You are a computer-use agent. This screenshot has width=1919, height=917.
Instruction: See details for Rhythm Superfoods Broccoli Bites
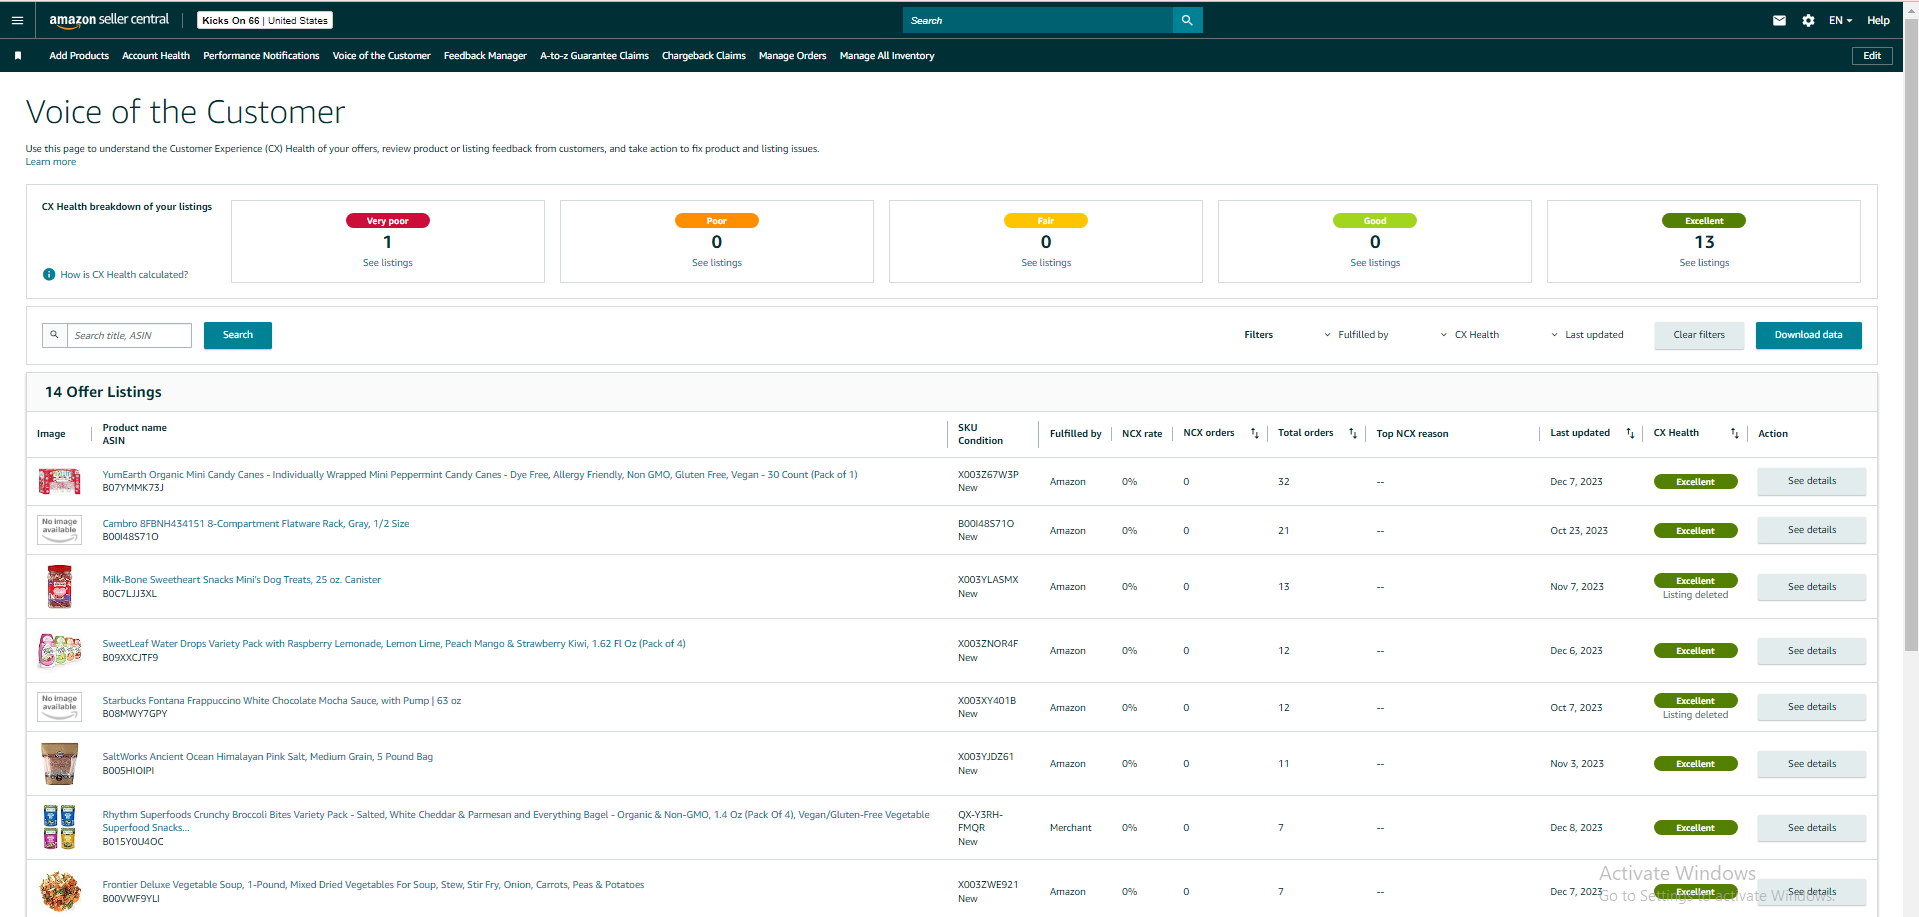1812,828
